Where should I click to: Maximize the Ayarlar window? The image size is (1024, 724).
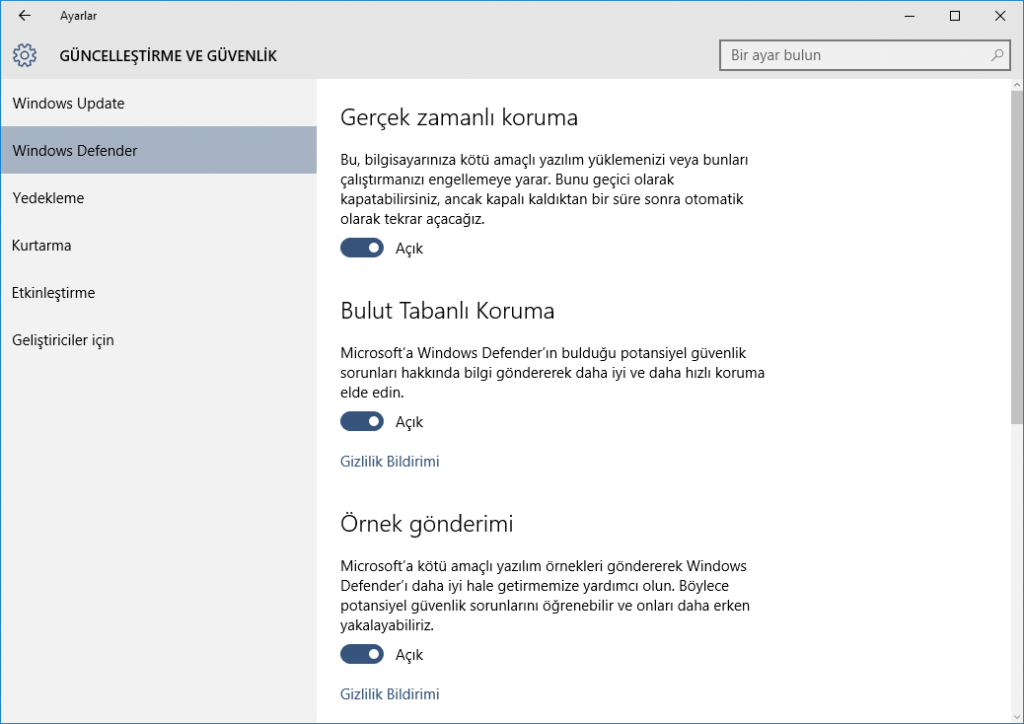[955, 16]
